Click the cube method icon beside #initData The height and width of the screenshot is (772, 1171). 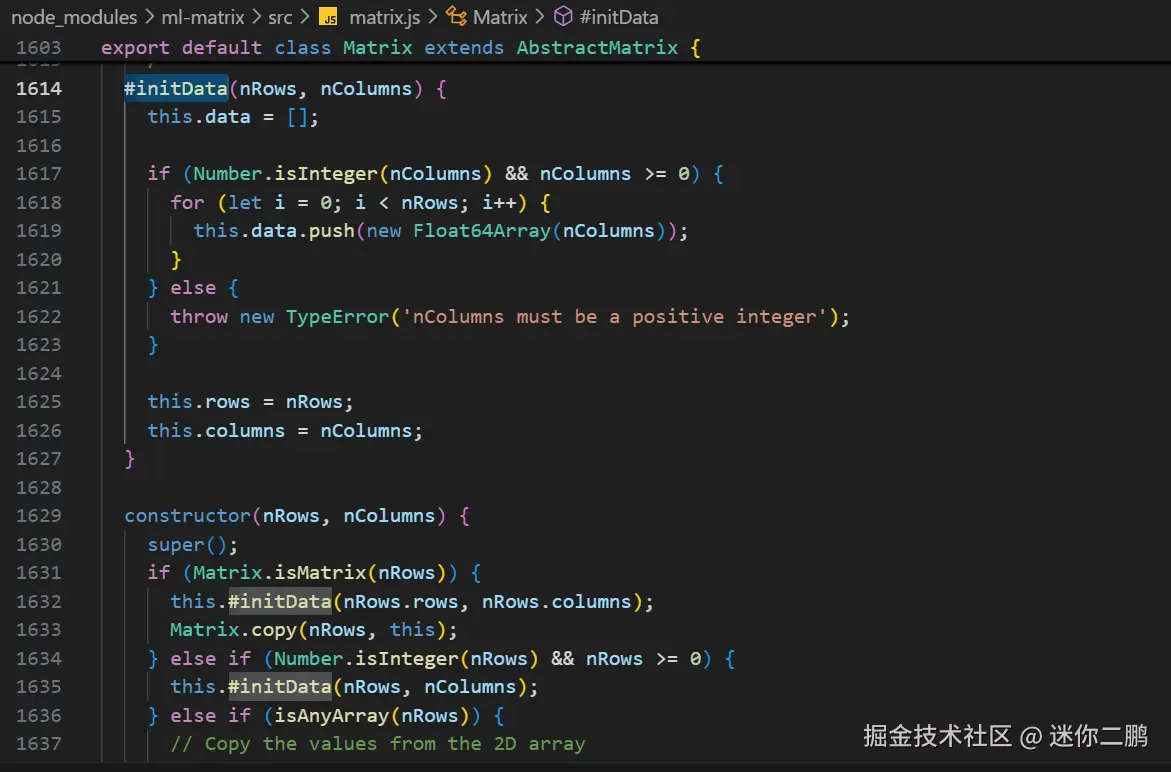point(561,16)
